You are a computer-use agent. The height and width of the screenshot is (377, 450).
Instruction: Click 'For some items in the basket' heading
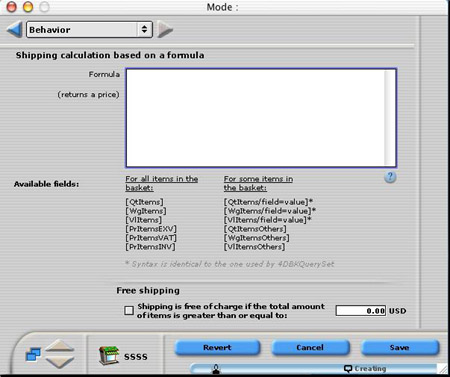258,183
